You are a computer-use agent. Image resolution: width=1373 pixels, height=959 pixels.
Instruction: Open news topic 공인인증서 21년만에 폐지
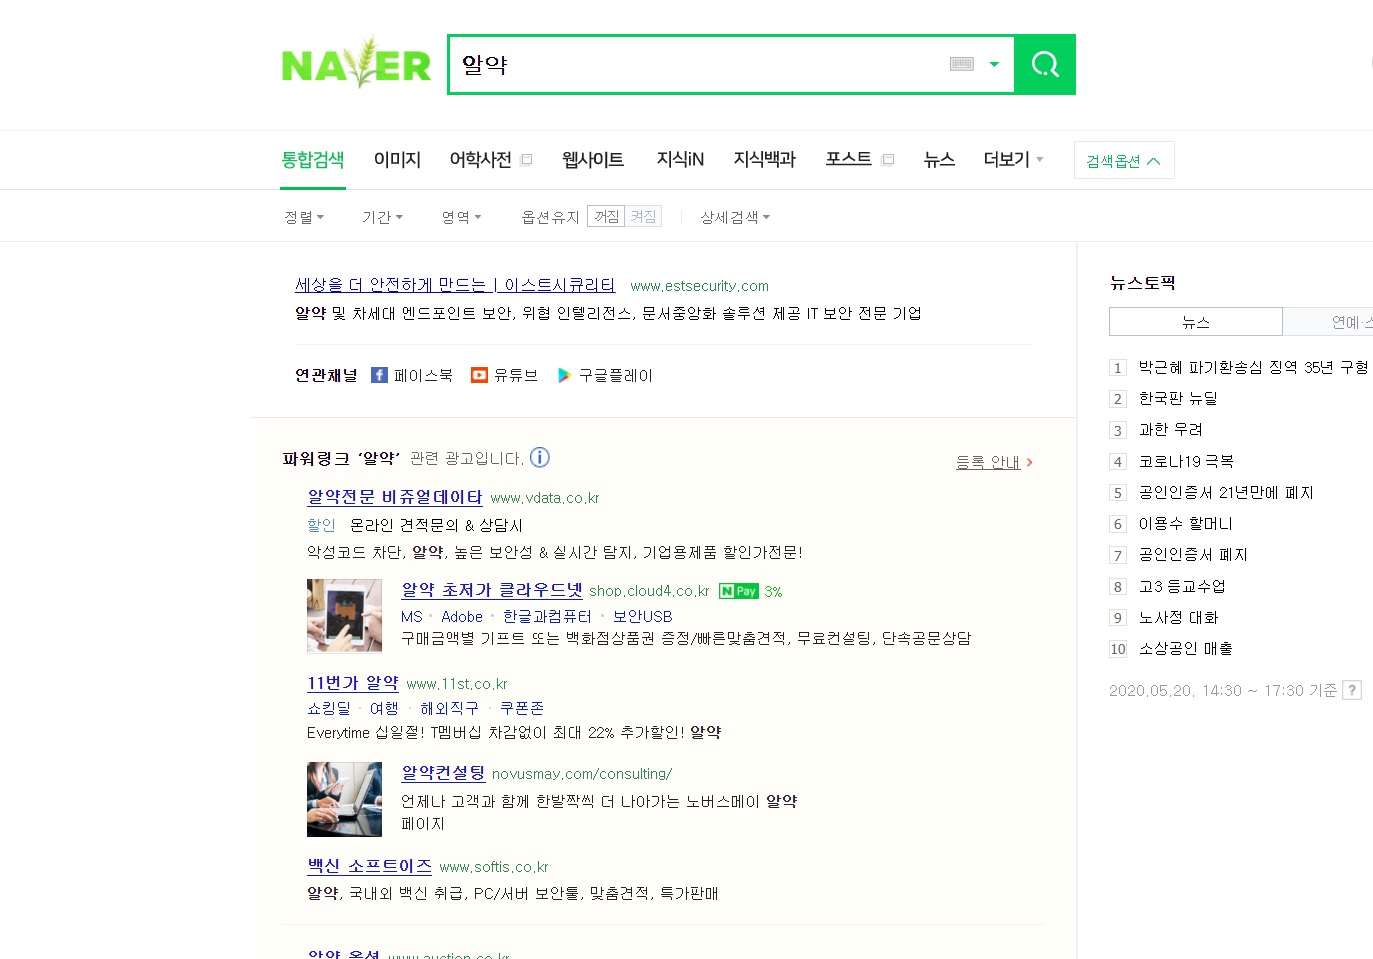(1226, 492)
